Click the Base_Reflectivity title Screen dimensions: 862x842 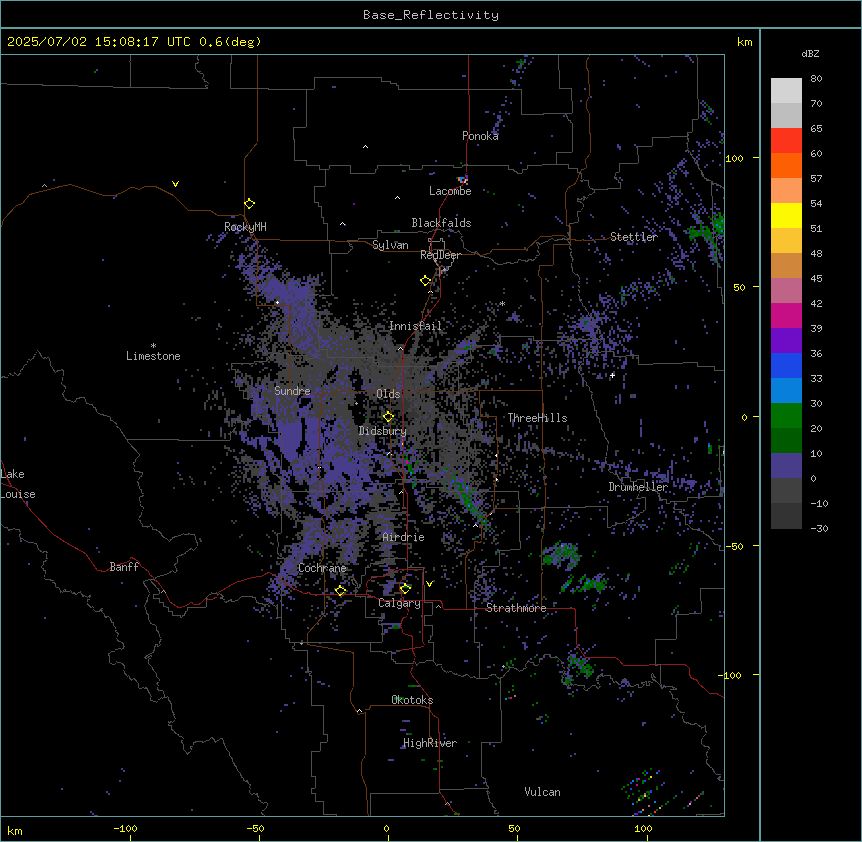tap(431, 15)
